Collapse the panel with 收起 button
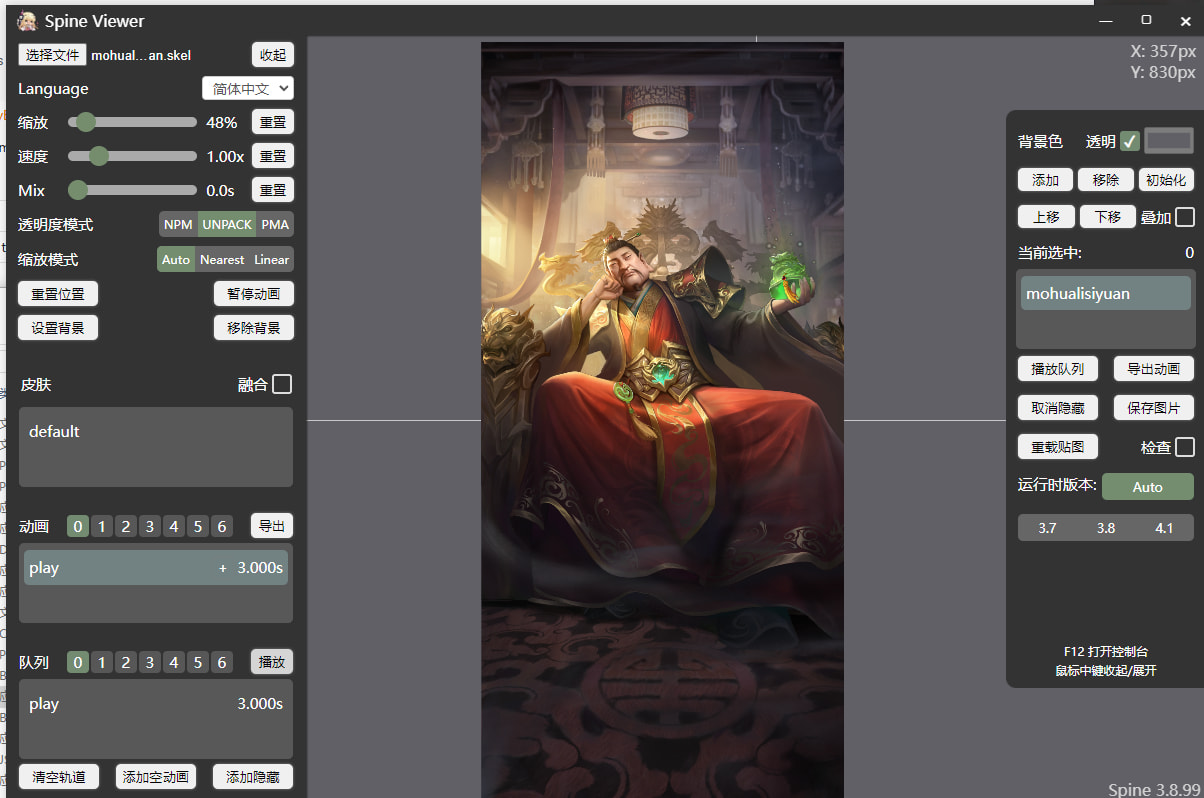The height and width of the screenshot is (798, 1204). pyautogui.click(x=272, y=55)
